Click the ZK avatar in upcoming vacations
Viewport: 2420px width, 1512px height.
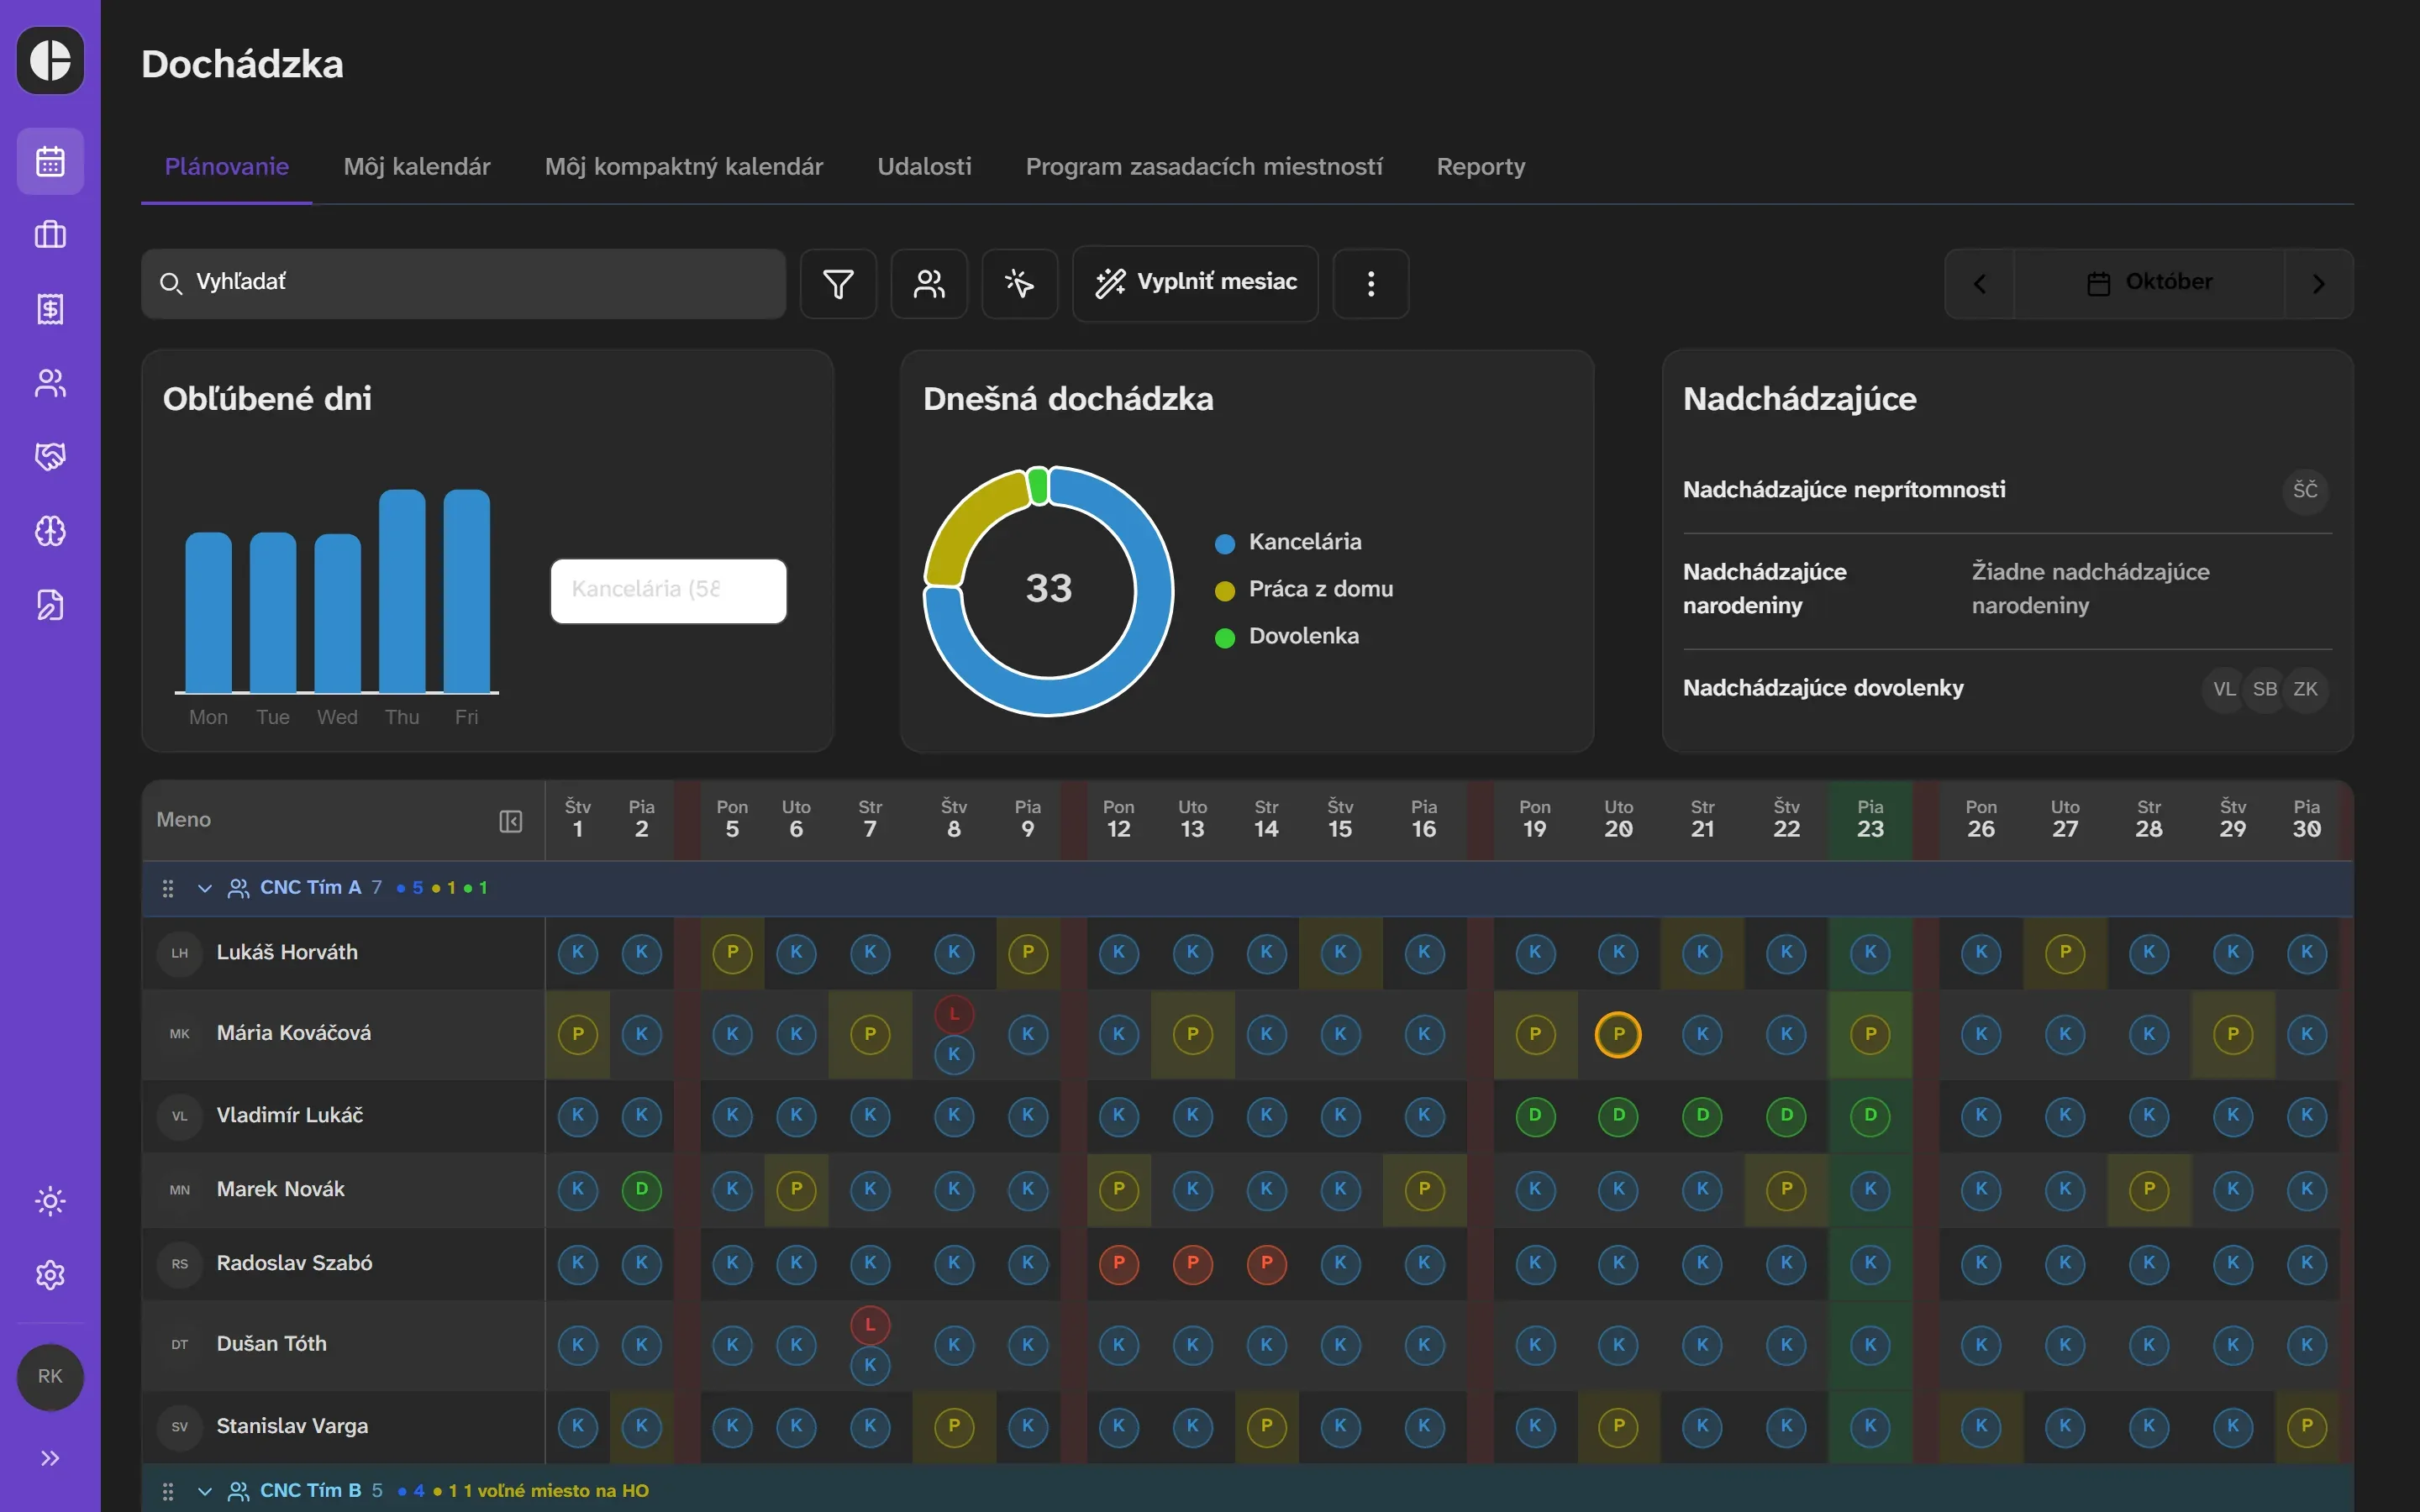[x=2306, y=689]
